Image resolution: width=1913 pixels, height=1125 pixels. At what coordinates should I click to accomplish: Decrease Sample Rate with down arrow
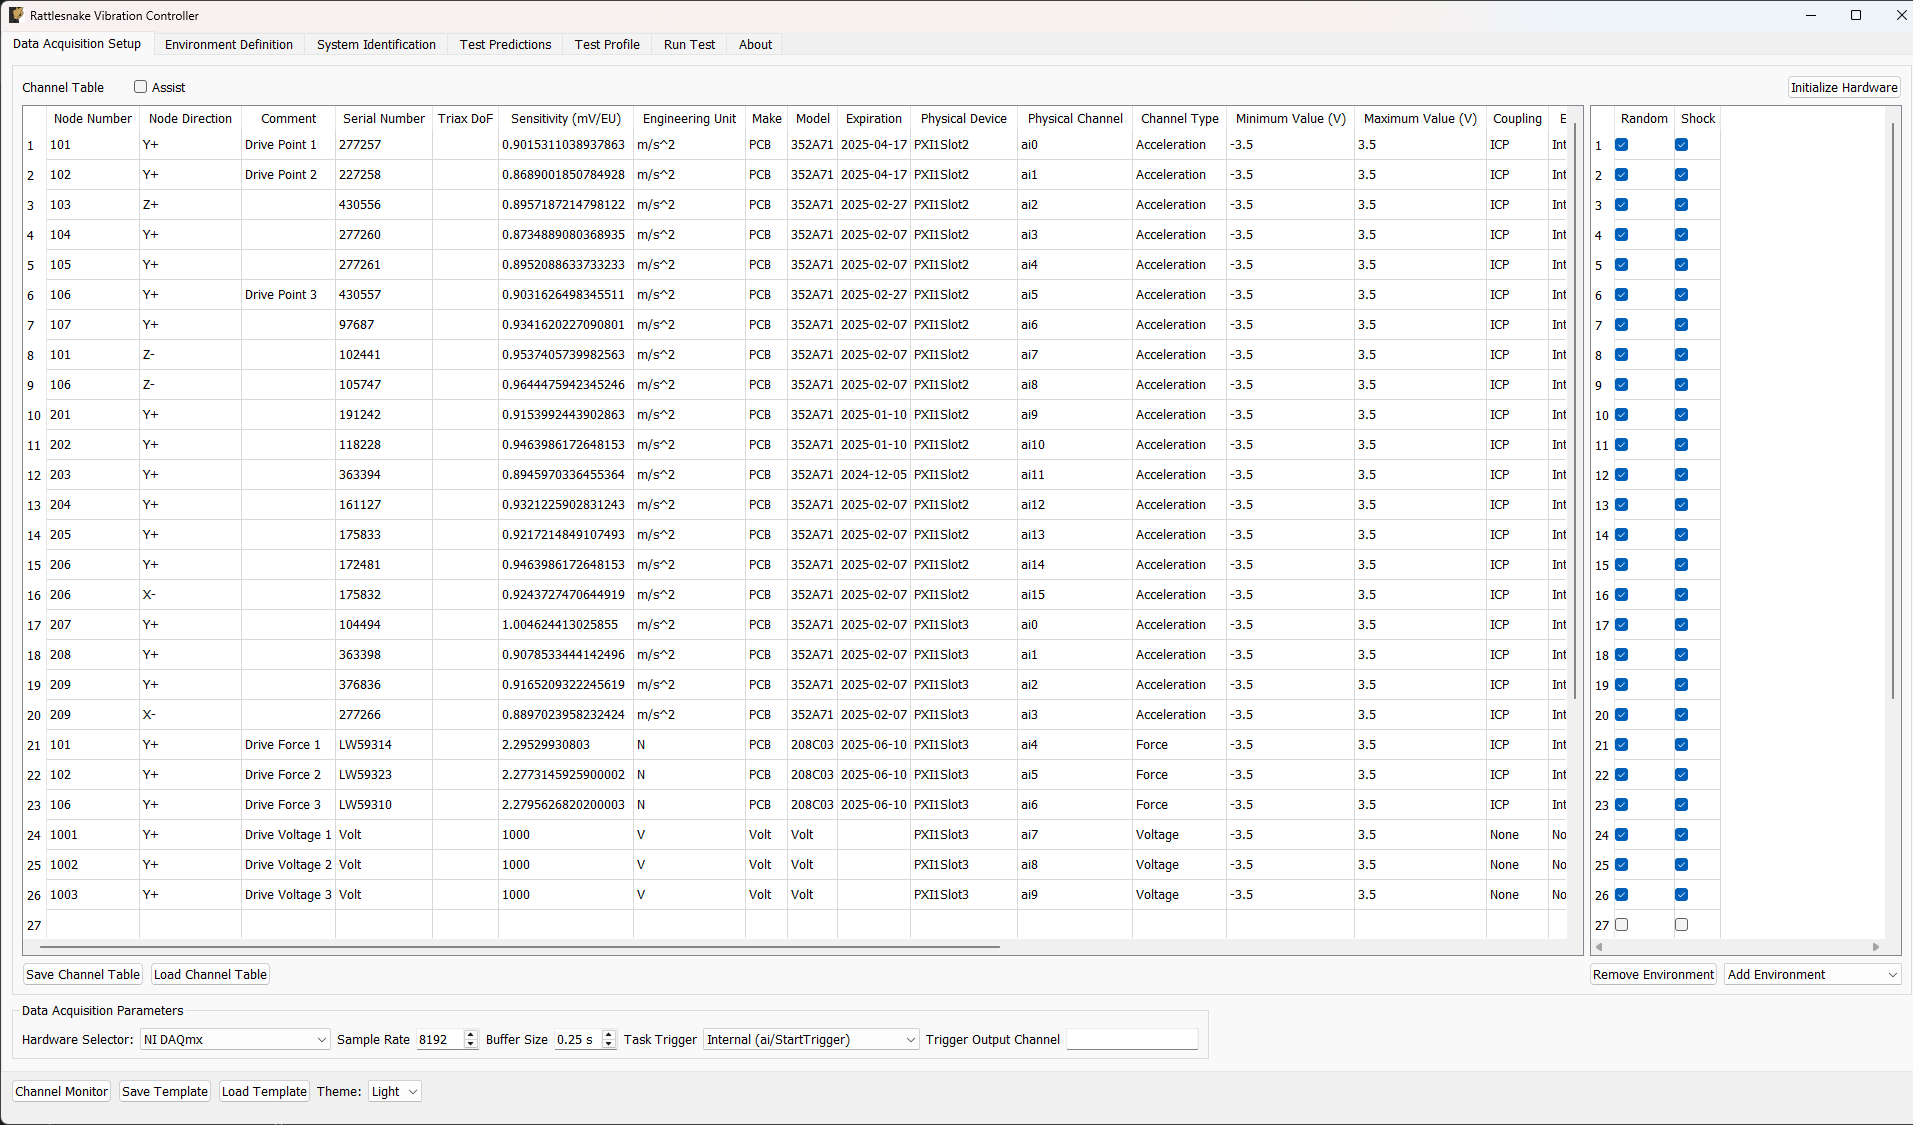point(471,1045)
